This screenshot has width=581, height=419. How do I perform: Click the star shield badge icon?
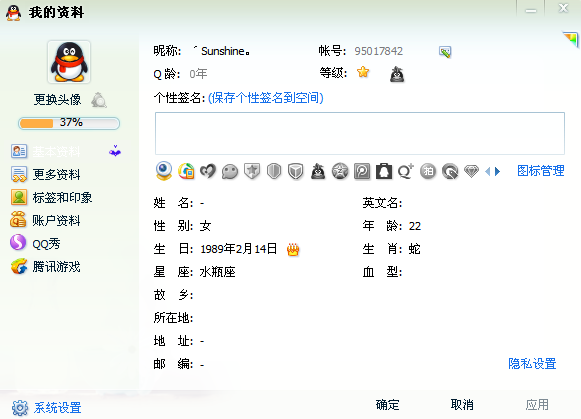point(252,171)
